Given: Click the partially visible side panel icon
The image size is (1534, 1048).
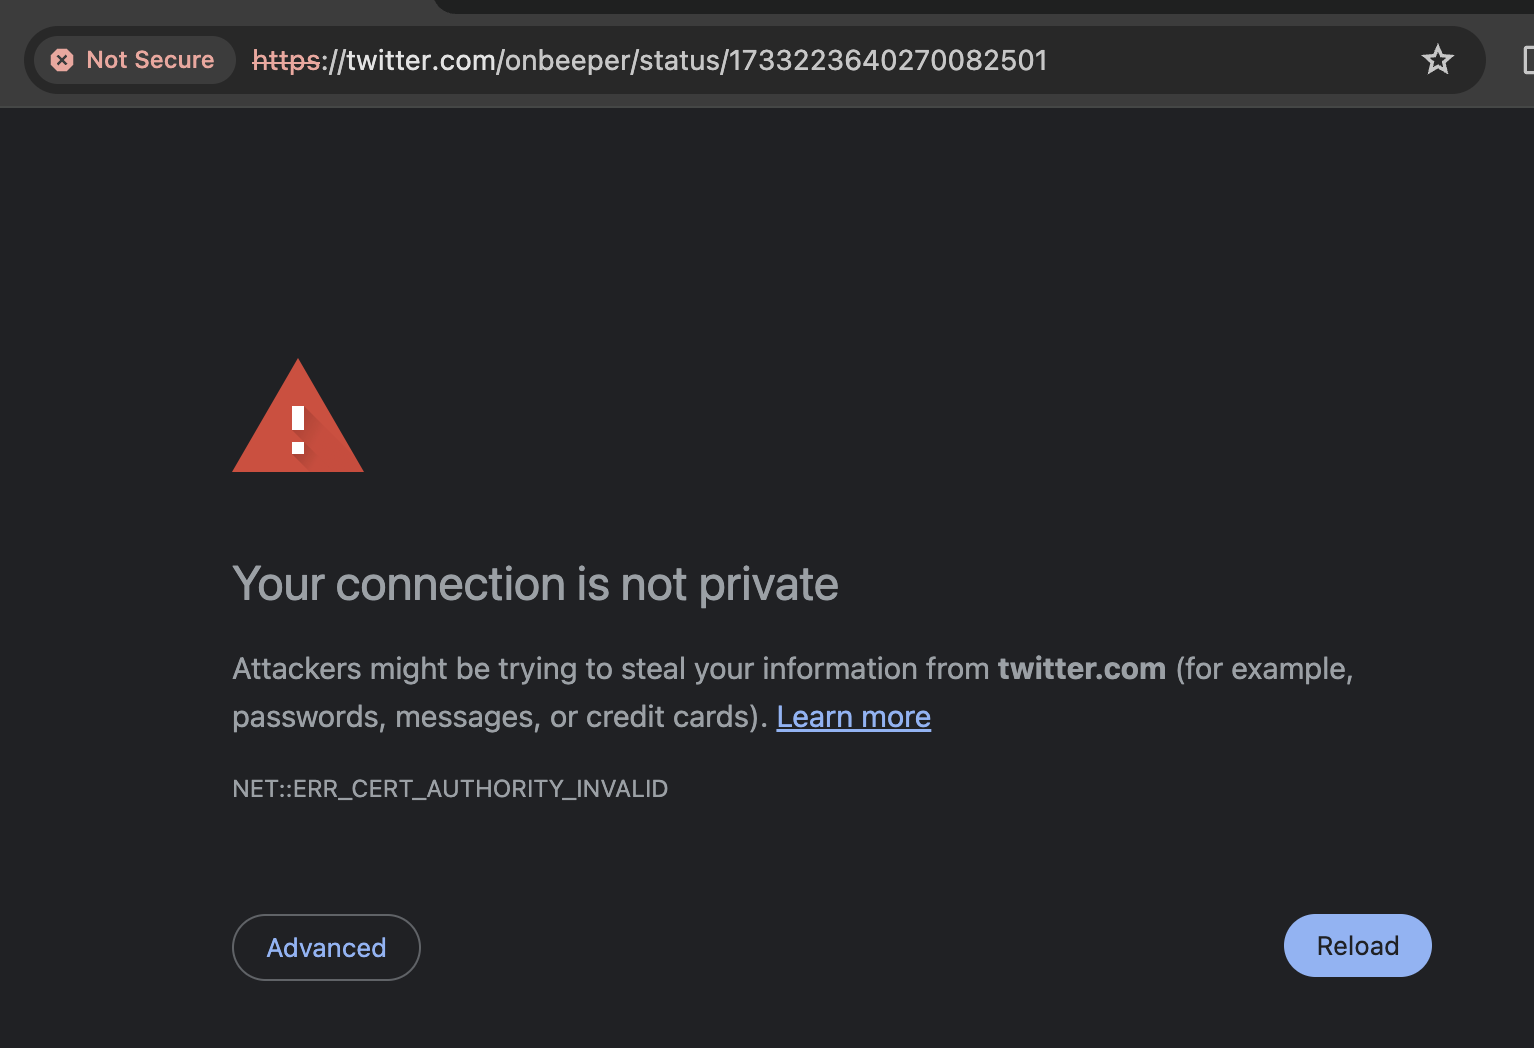Looking at the screenshot, I should [x=1527, y=60].
